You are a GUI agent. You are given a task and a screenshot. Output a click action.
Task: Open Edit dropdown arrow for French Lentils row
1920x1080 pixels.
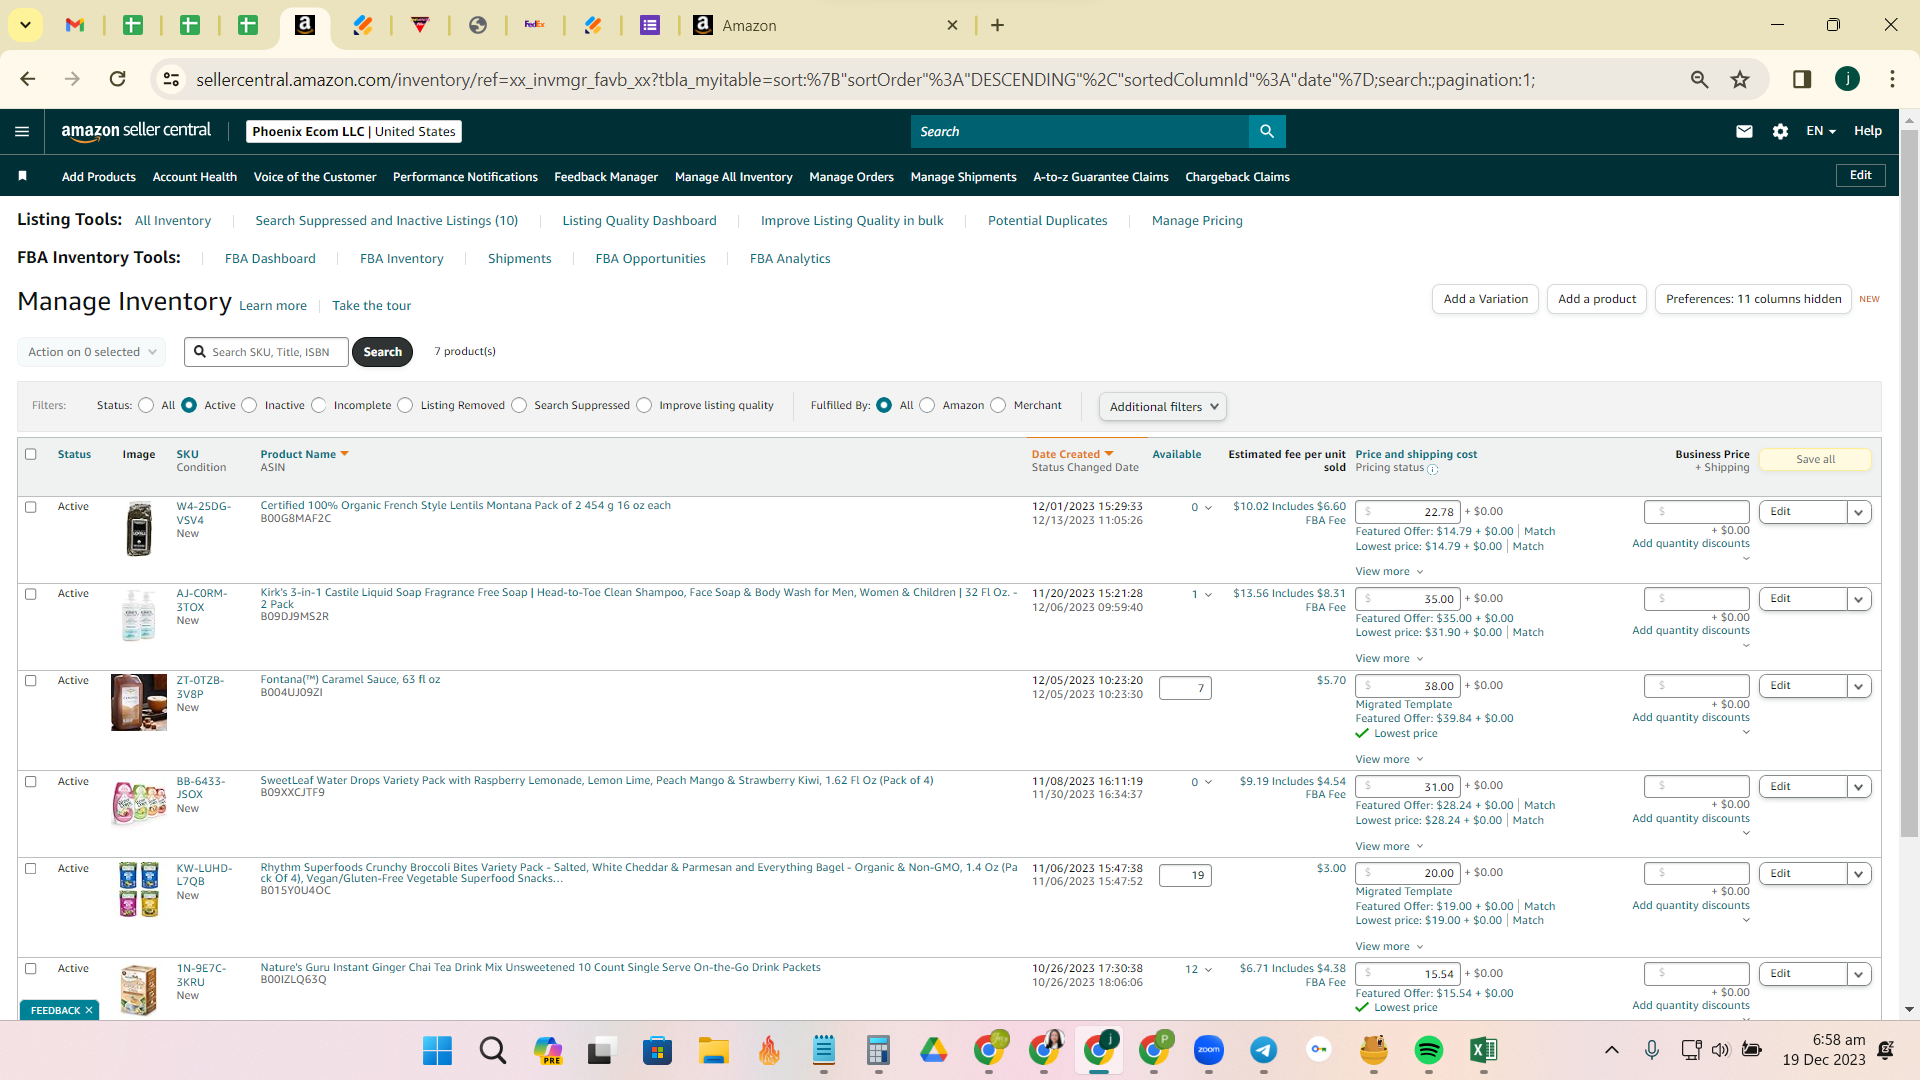click(1859, 512)
